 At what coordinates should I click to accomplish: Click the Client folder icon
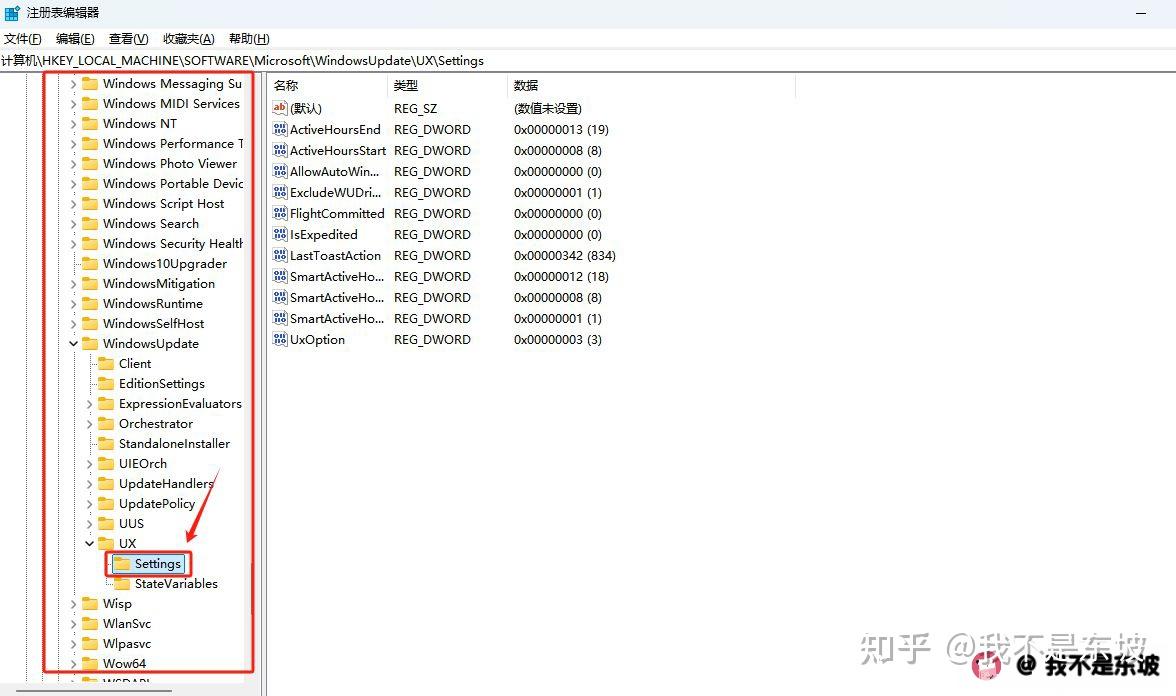[x=106, y=364]
